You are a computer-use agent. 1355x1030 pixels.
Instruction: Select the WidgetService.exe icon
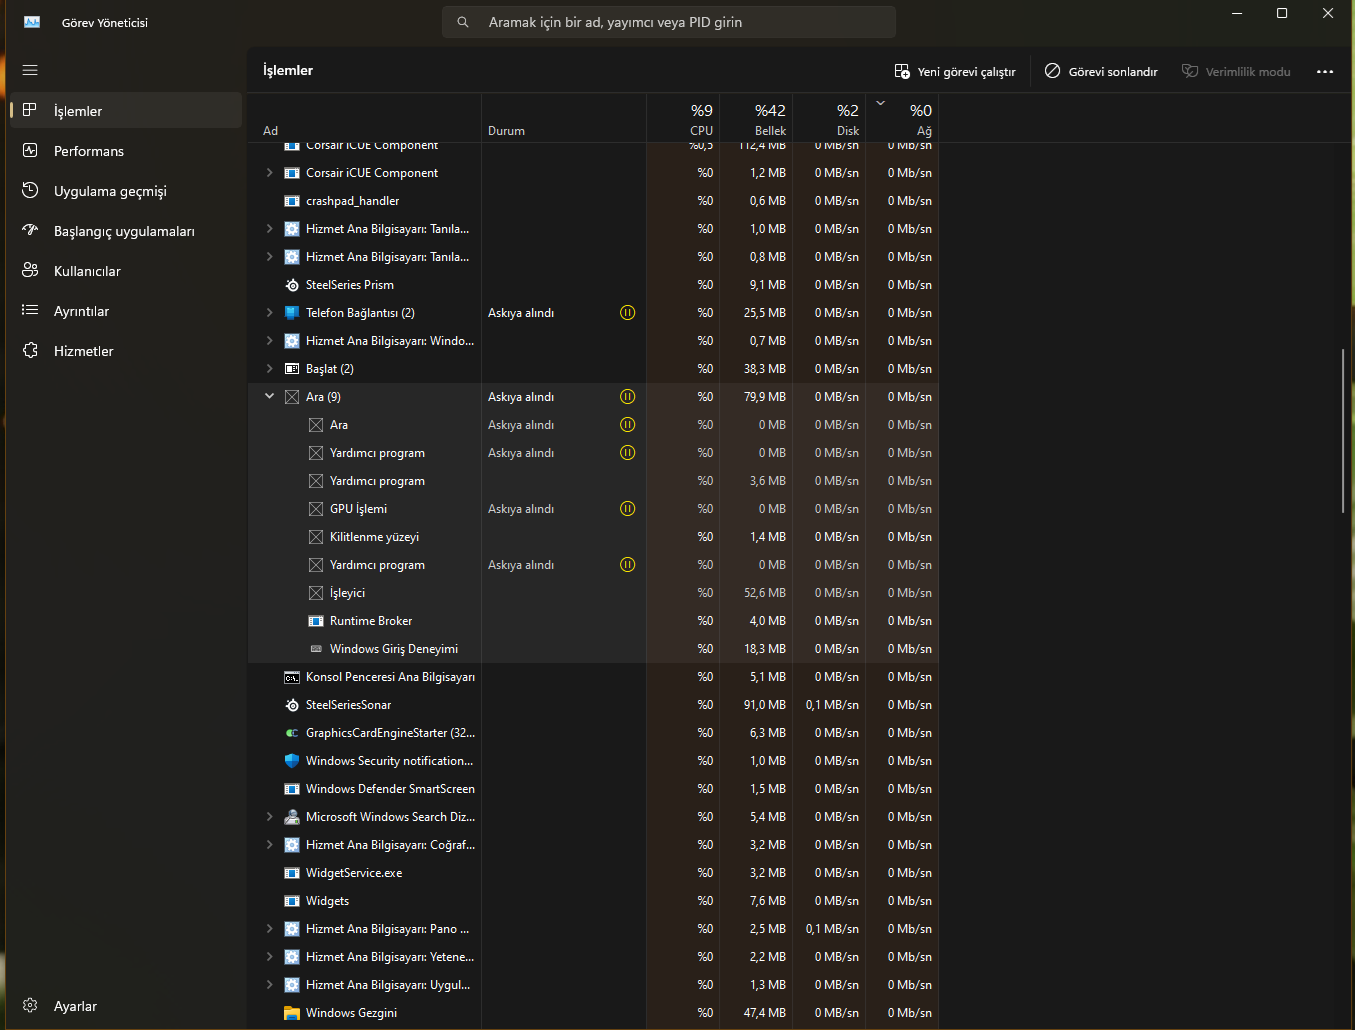click(292, 873)
